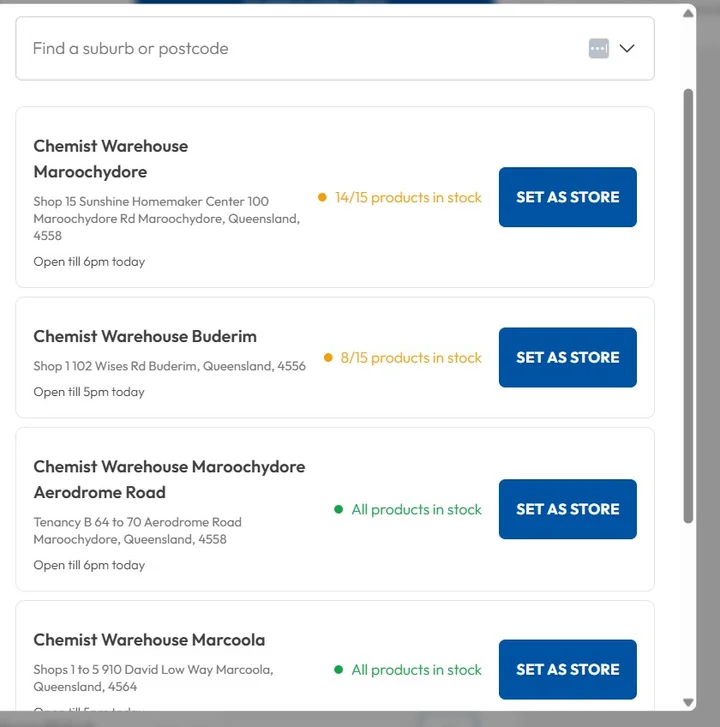Set Chemist Warehouse Buderim as store
This screenshot has height=727, width=720.
tap(567, 357)
